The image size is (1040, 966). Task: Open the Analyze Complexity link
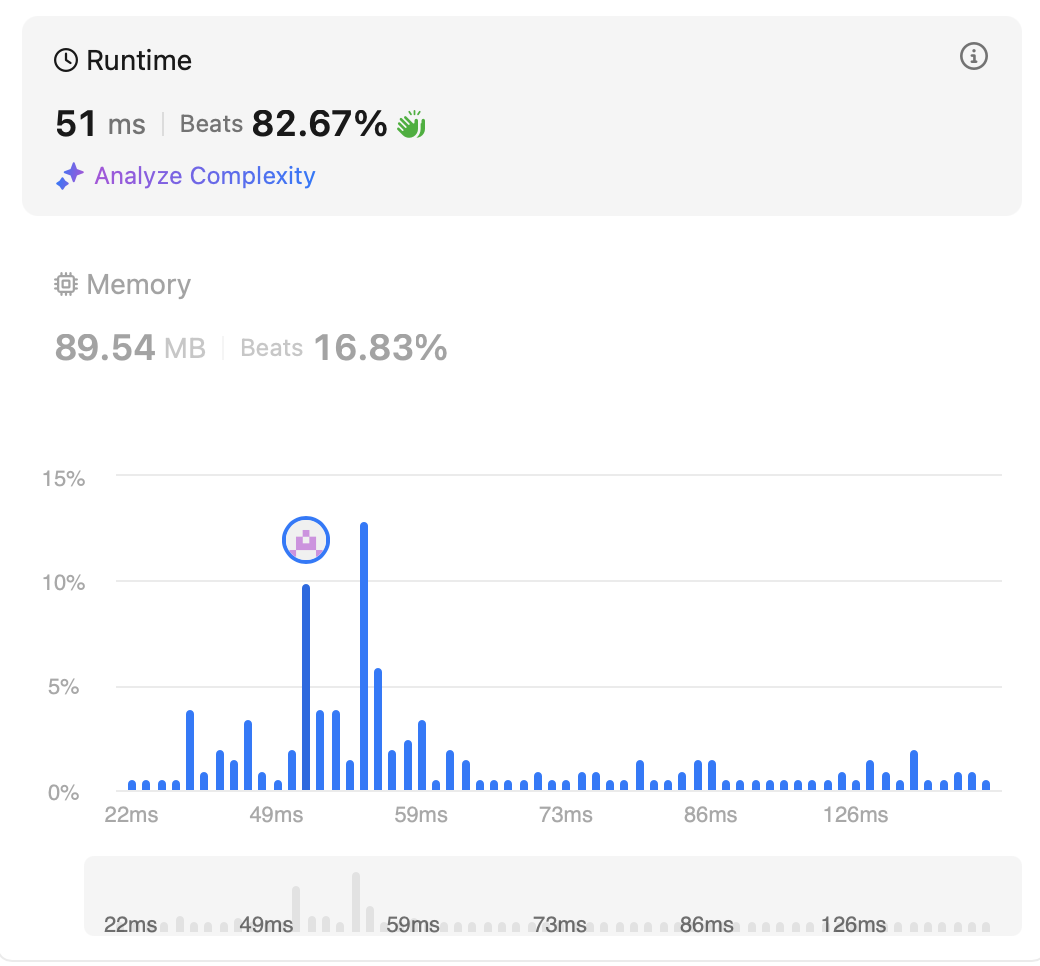(204, 177)
